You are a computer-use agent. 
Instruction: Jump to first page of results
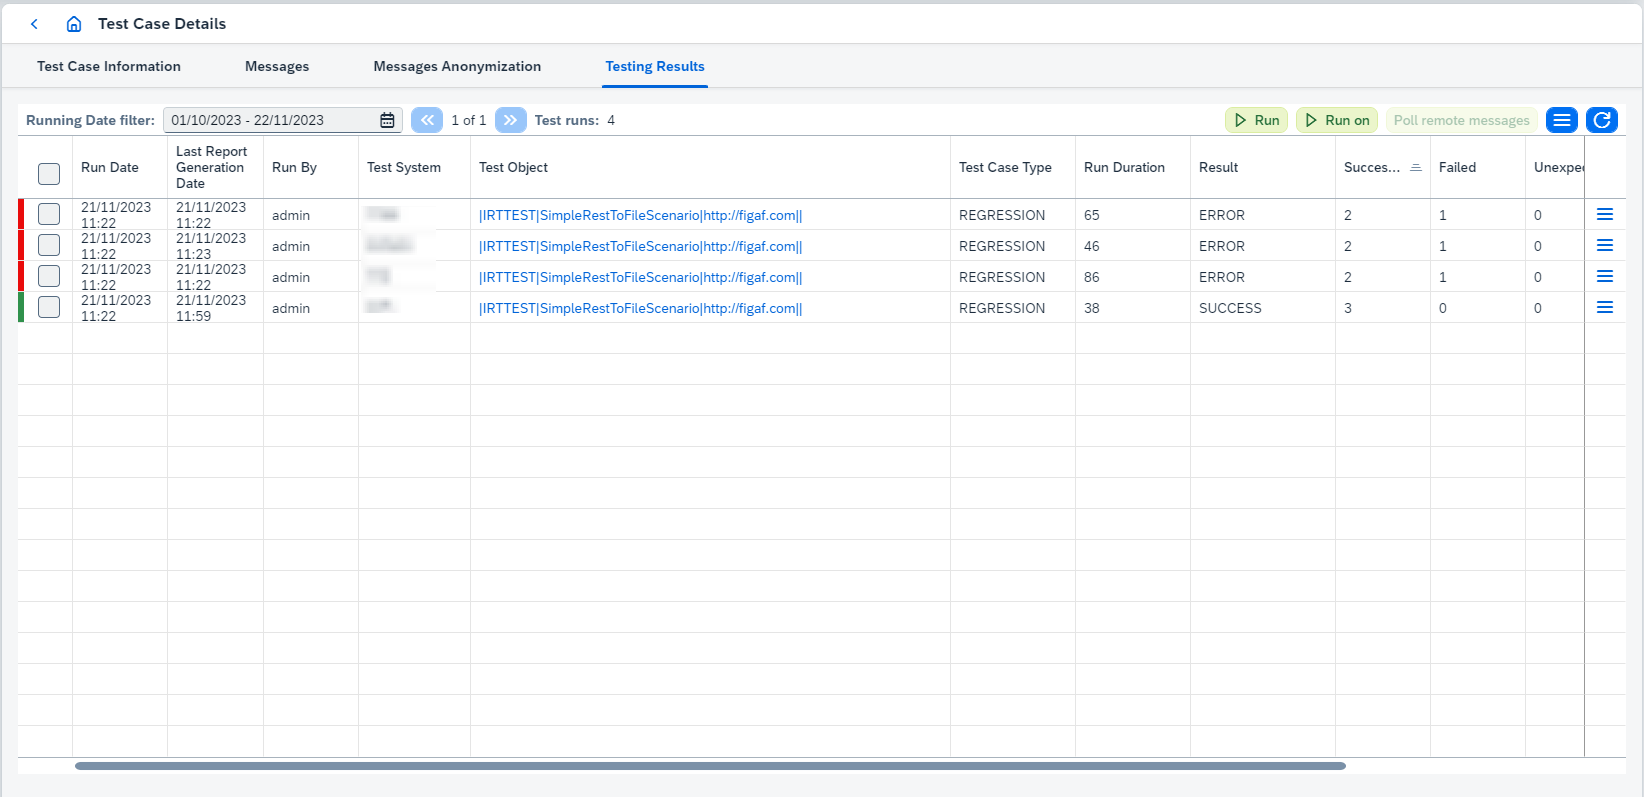[x=427, y=120]
